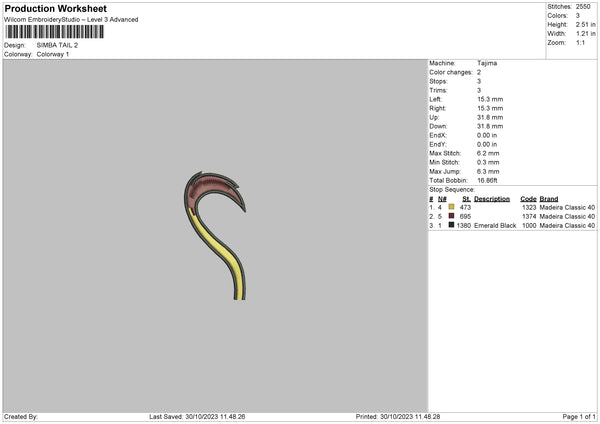The width and height of the screenshot is (600, 424).
Task: Click the Max Stitch value '6.2 mm'
Action: 488,153
